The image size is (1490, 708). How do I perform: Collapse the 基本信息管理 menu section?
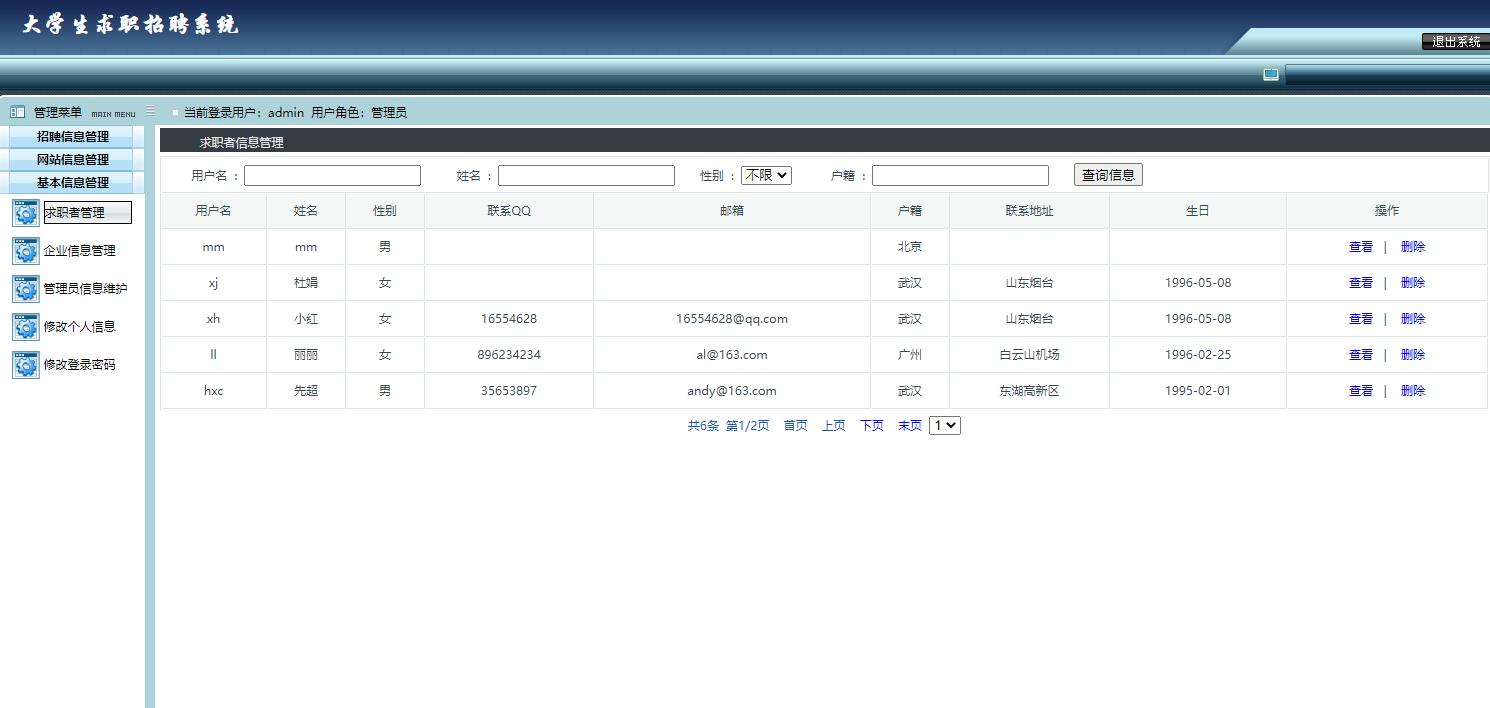[x=73, y=183]
